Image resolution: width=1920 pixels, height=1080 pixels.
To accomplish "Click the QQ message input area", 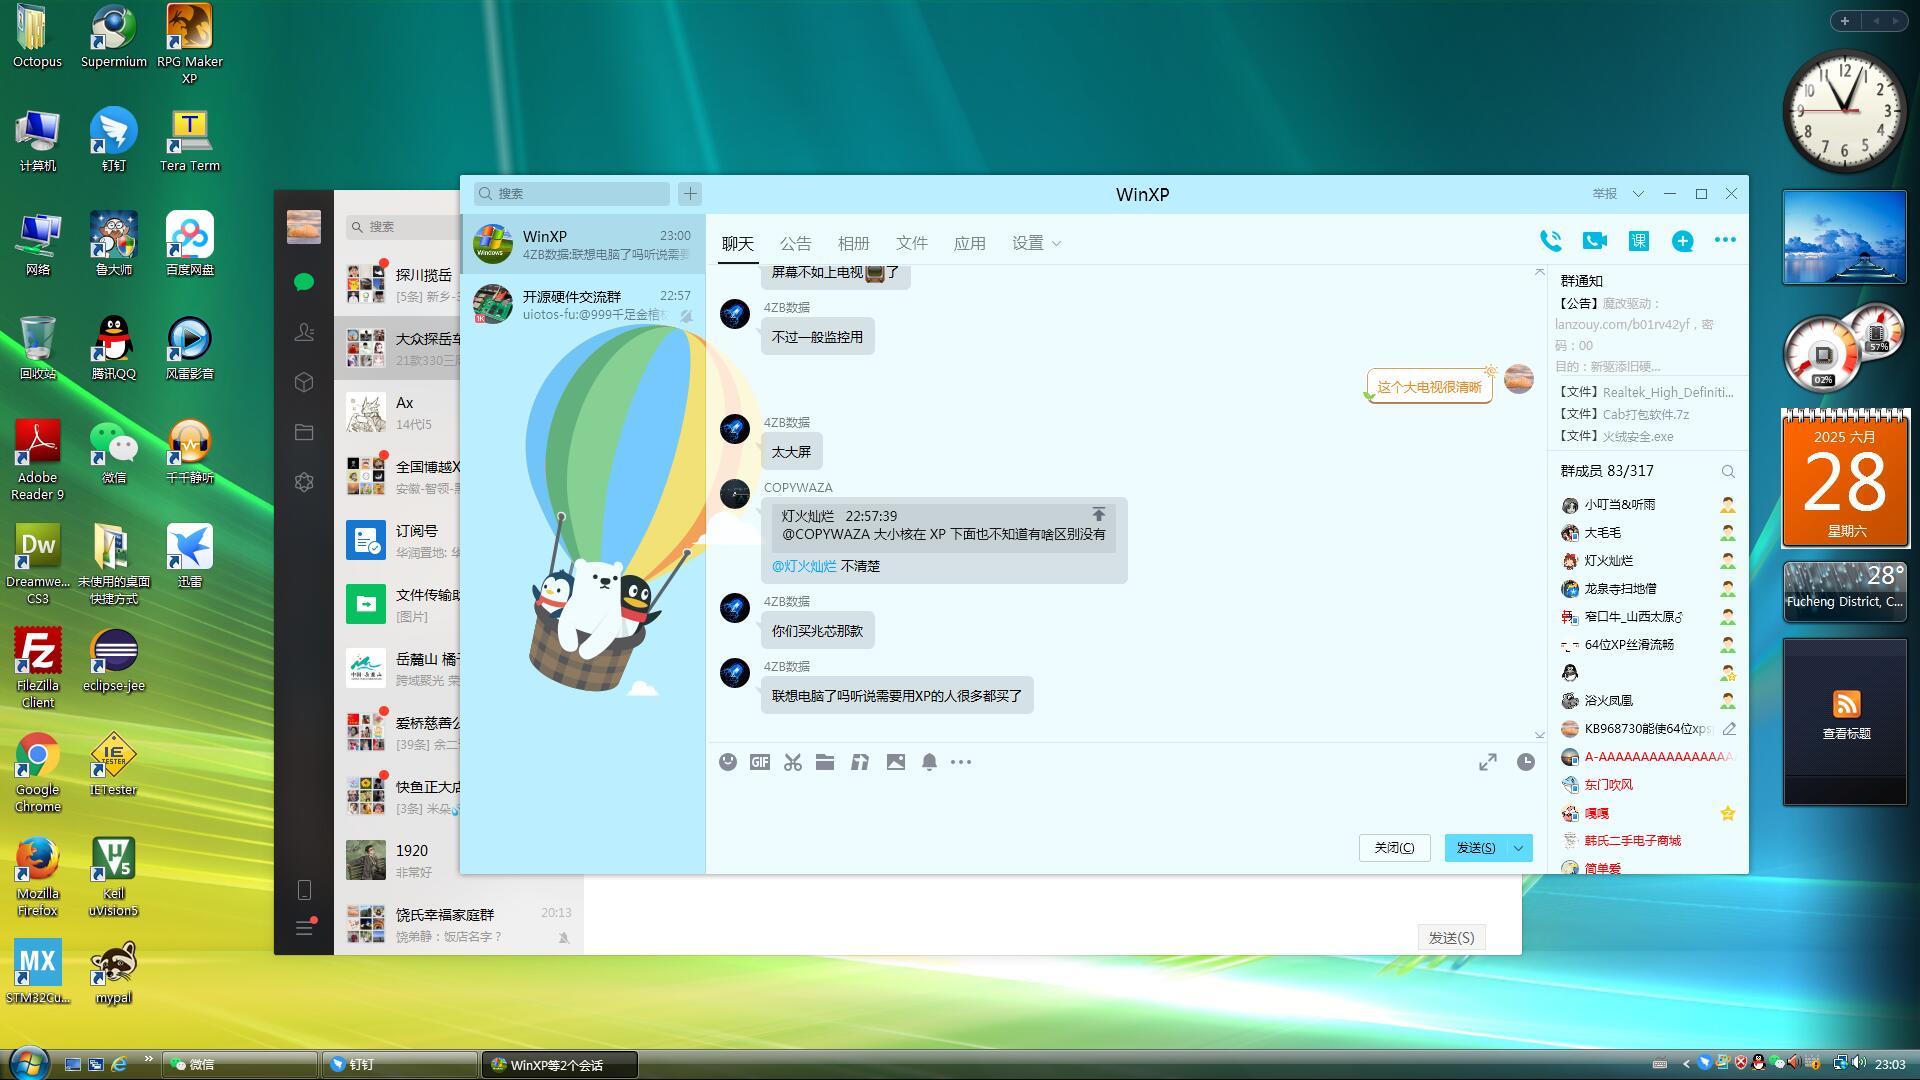I will click(1125, 805).
